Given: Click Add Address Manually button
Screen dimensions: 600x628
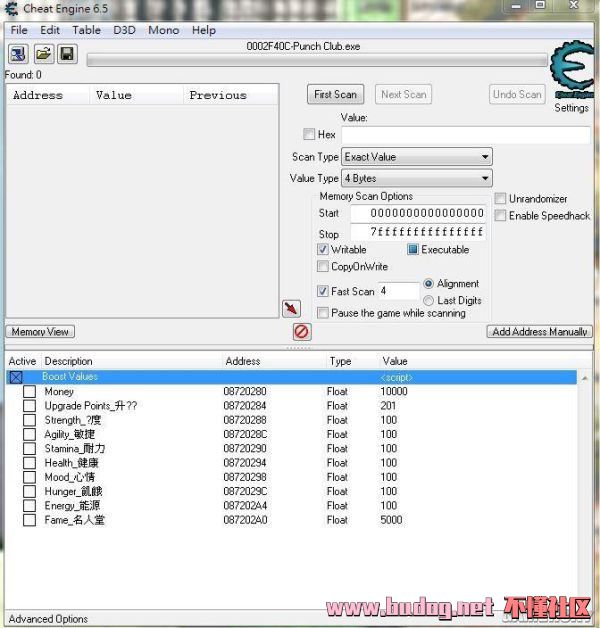Looking at the screenshot, I should tap(540, 332).
